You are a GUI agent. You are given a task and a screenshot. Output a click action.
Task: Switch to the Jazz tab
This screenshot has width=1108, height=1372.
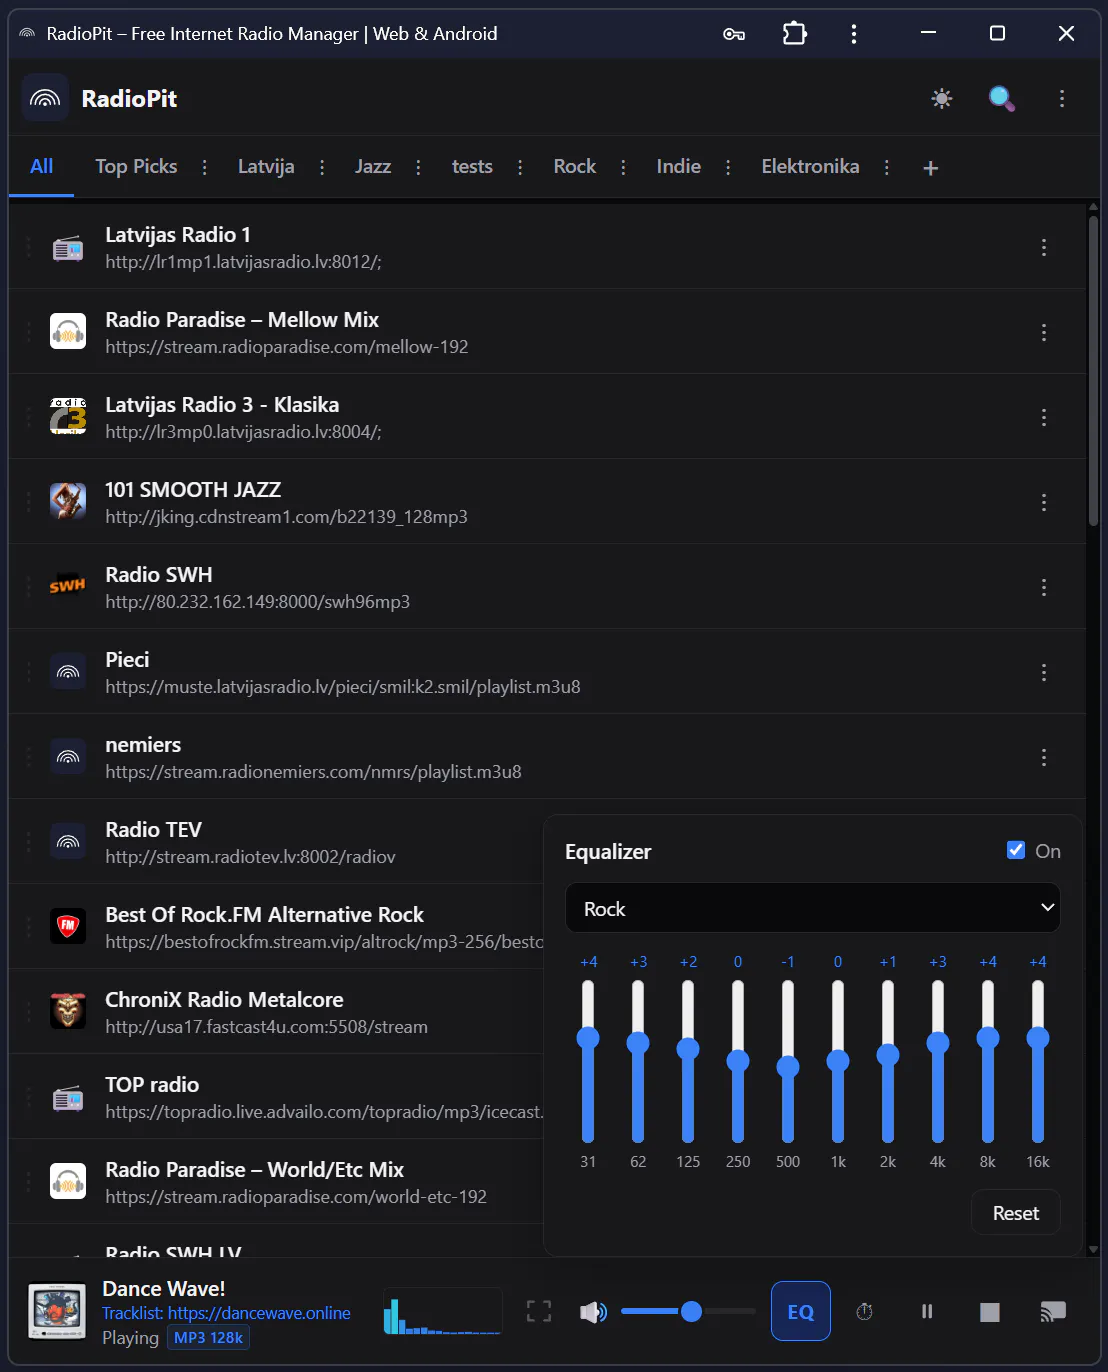pos(373,166)
